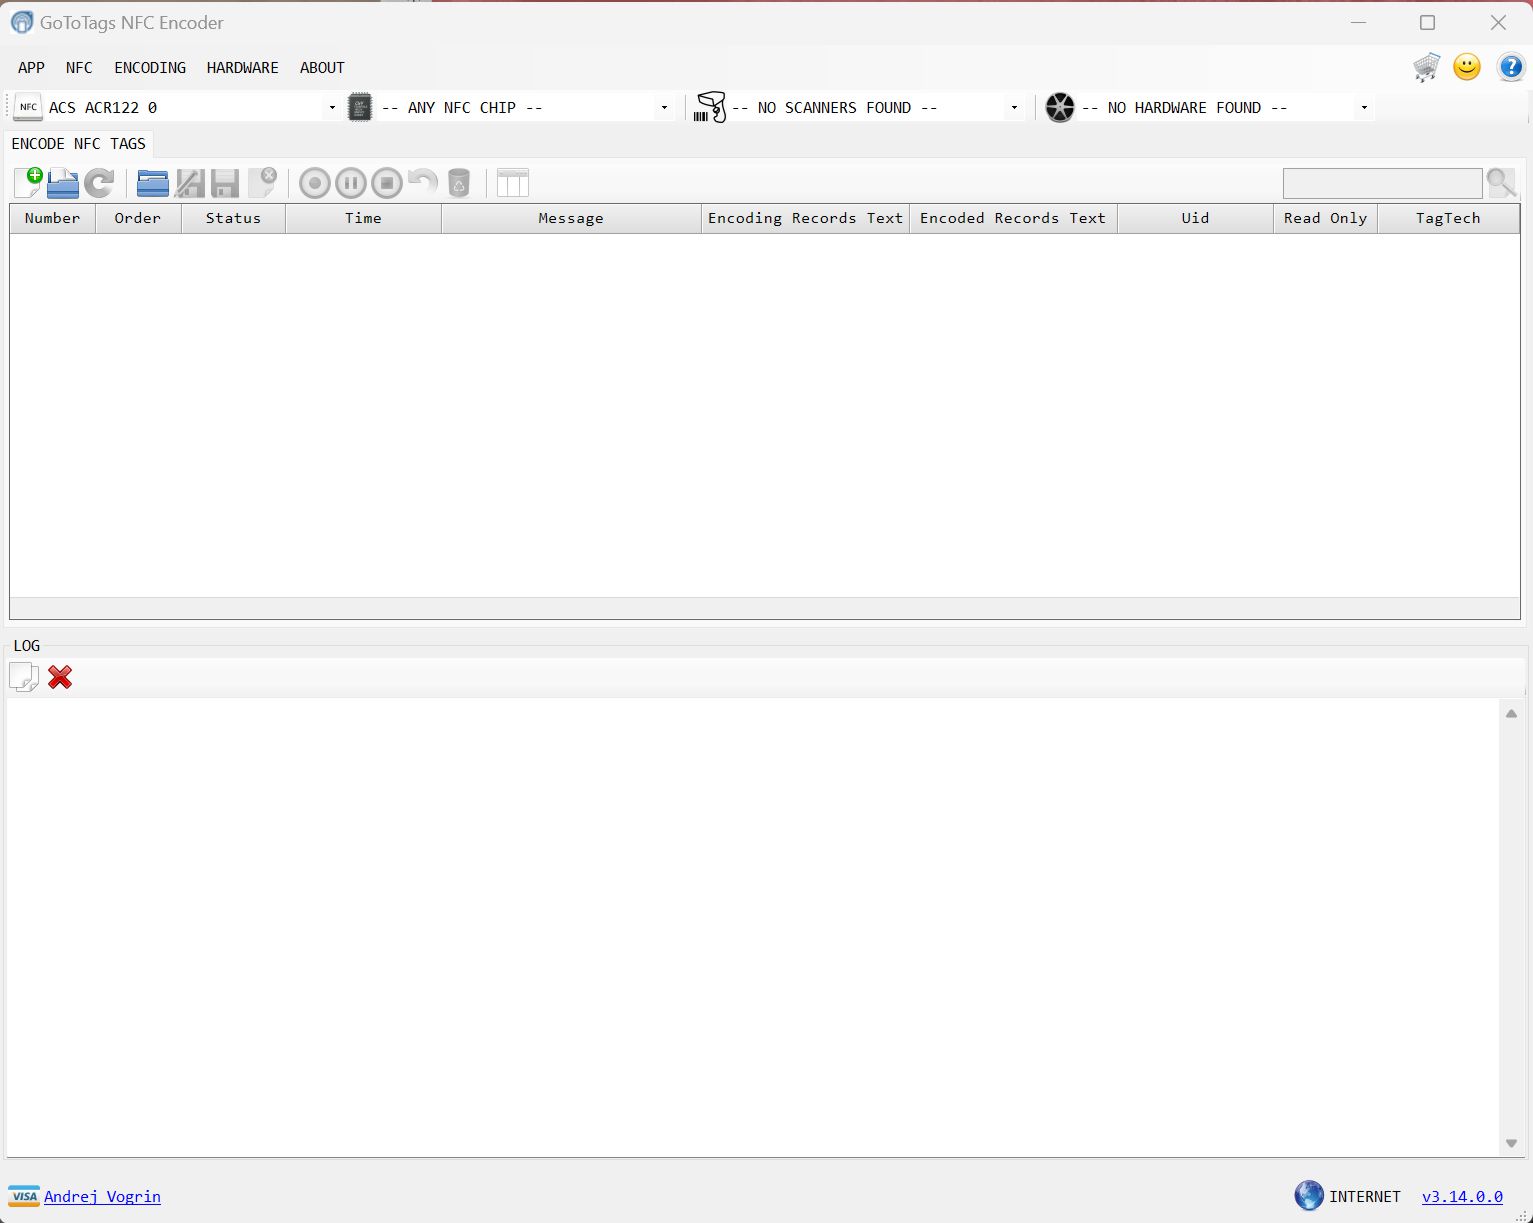This screenshot has width=1533, height=1223.
Task: Click the shopping cart icon
Action: [x=1426, y=68]
